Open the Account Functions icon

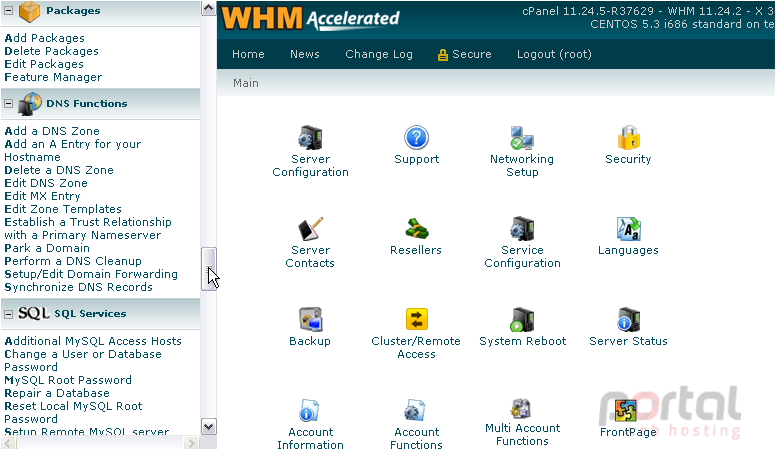416,410
